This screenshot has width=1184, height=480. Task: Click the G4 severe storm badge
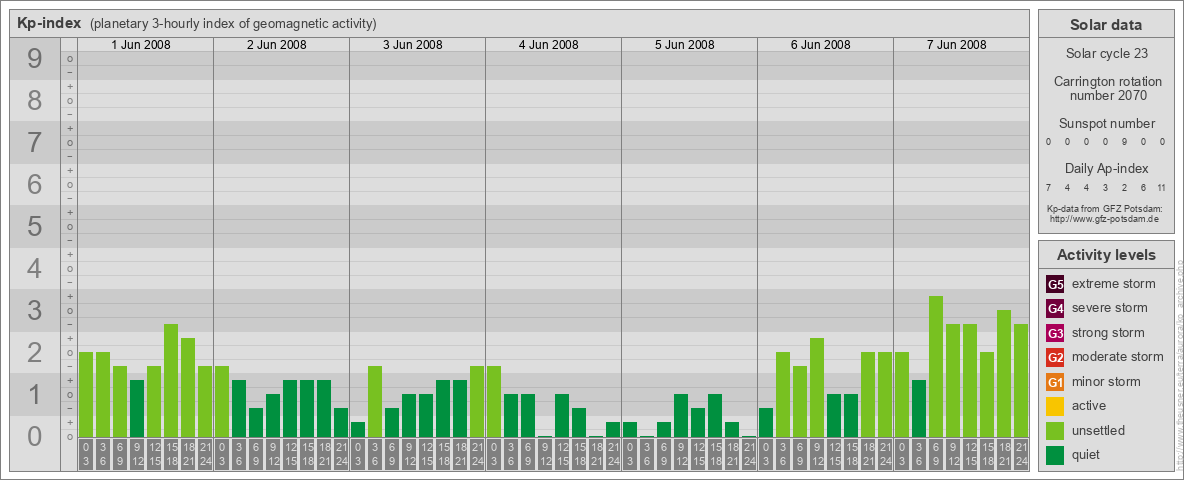pyautogui.click(x=1055, y=309)
